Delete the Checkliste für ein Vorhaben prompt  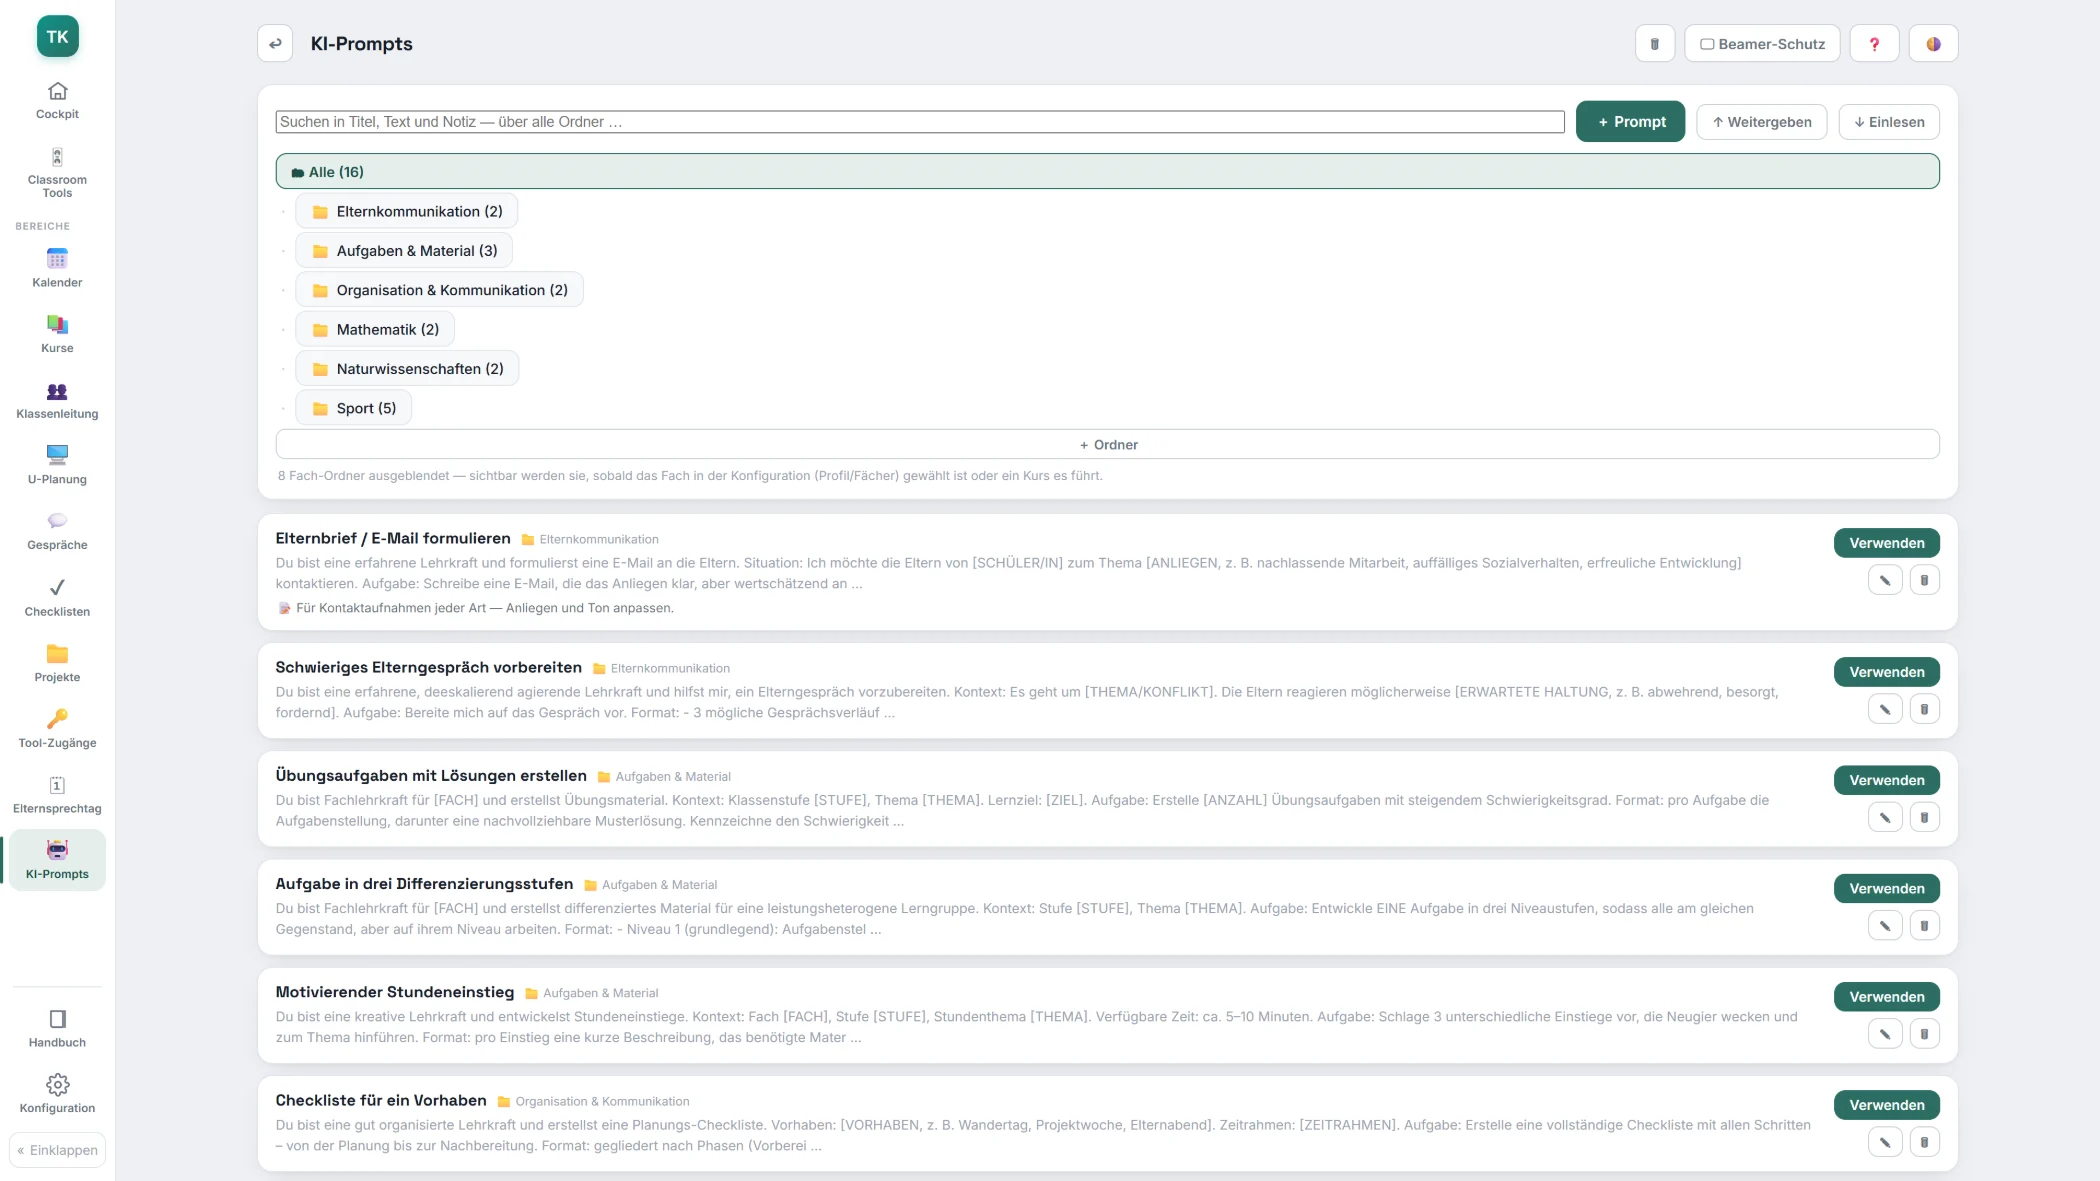coord(1924,1142)
